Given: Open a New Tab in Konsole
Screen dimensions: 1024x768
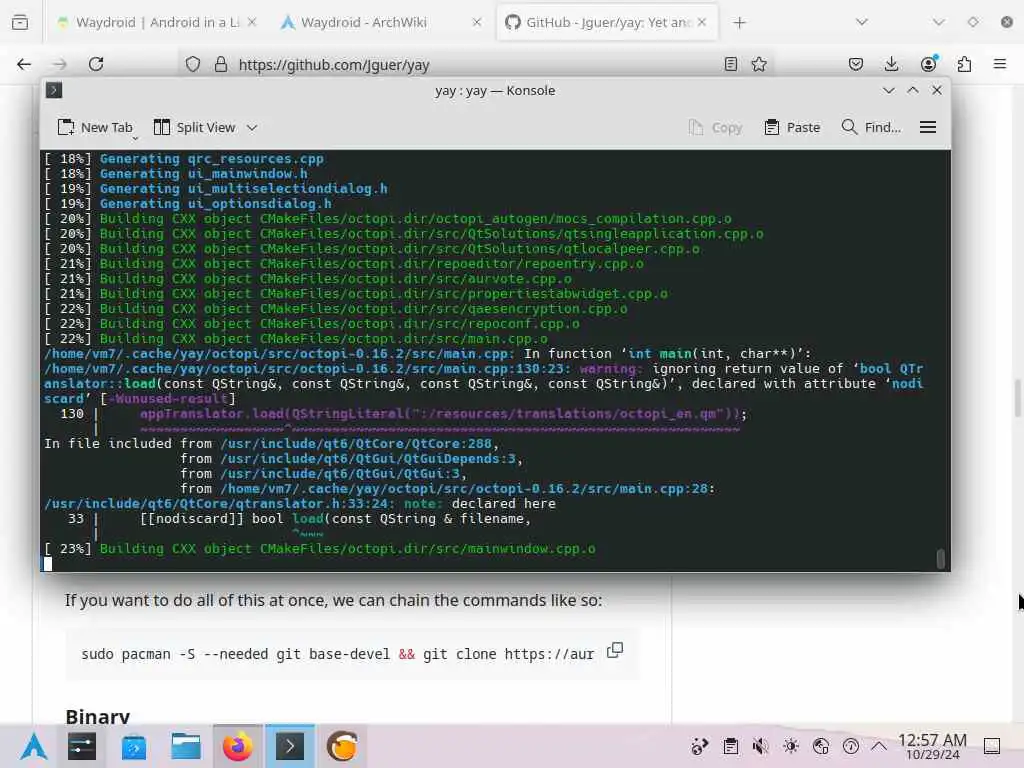Looking at the screenshot, I should click(x=95, y=127).
